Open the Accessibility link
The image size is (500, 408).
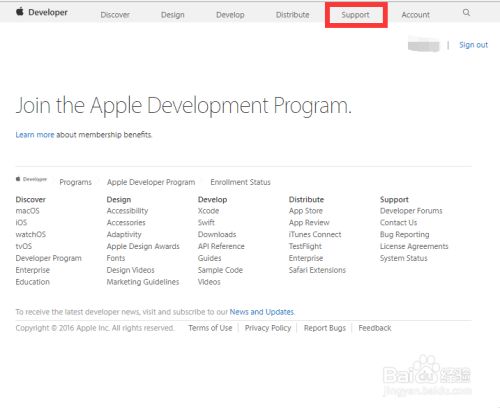127,211
